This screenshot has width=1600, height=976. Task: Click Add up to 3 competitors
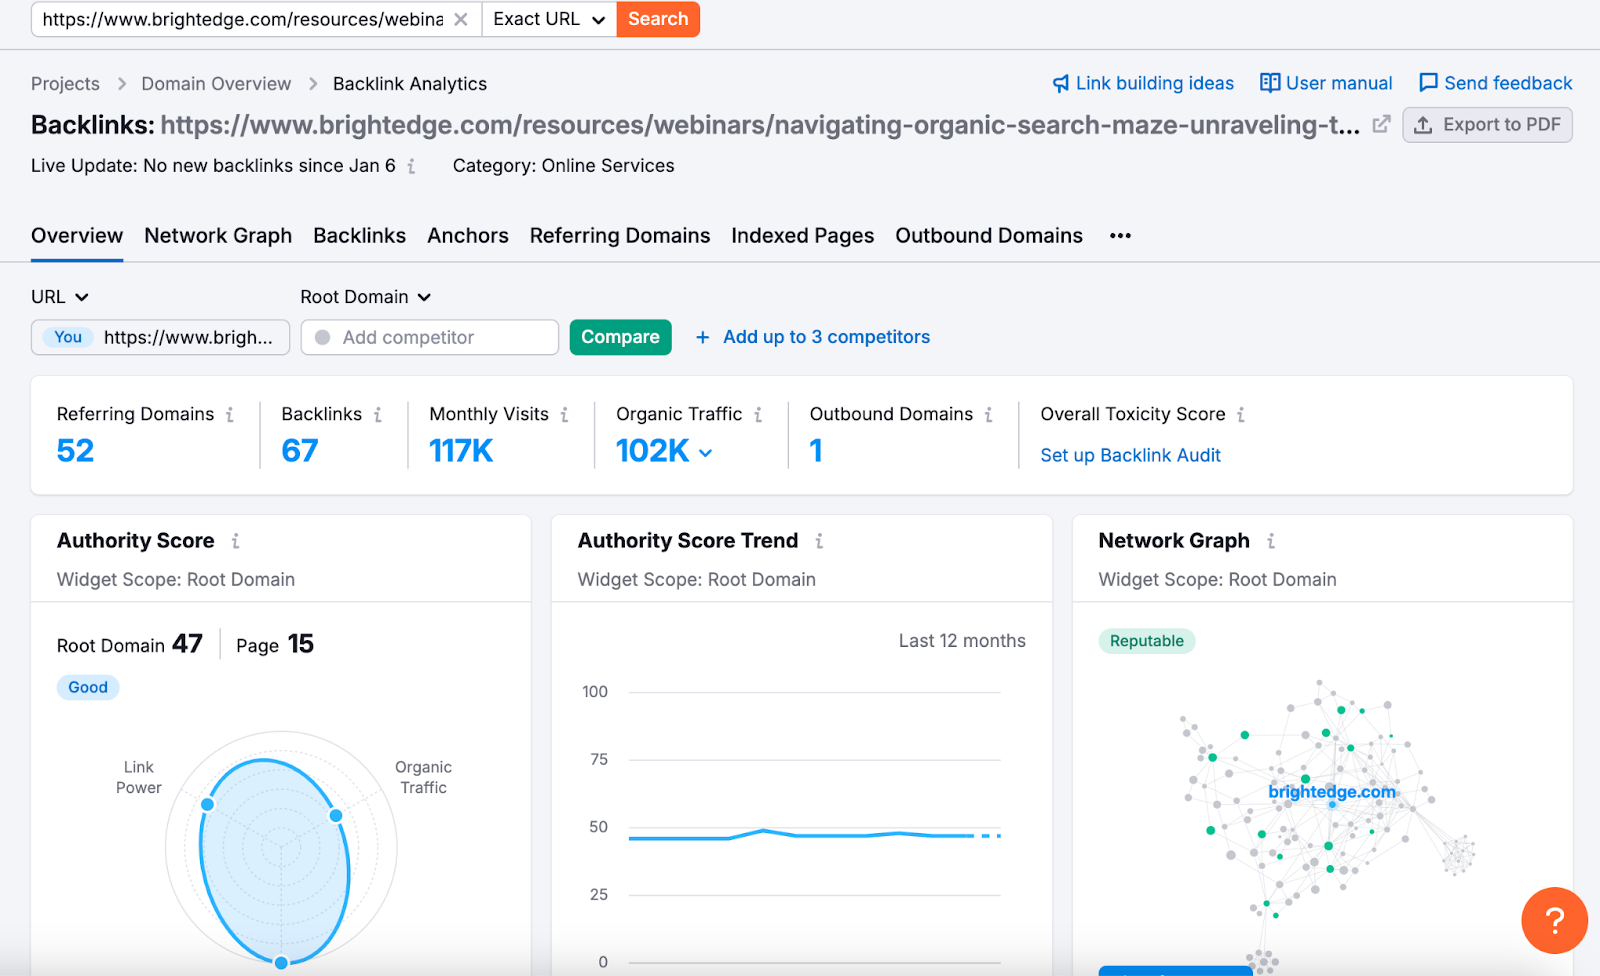(x=813, y=337)
